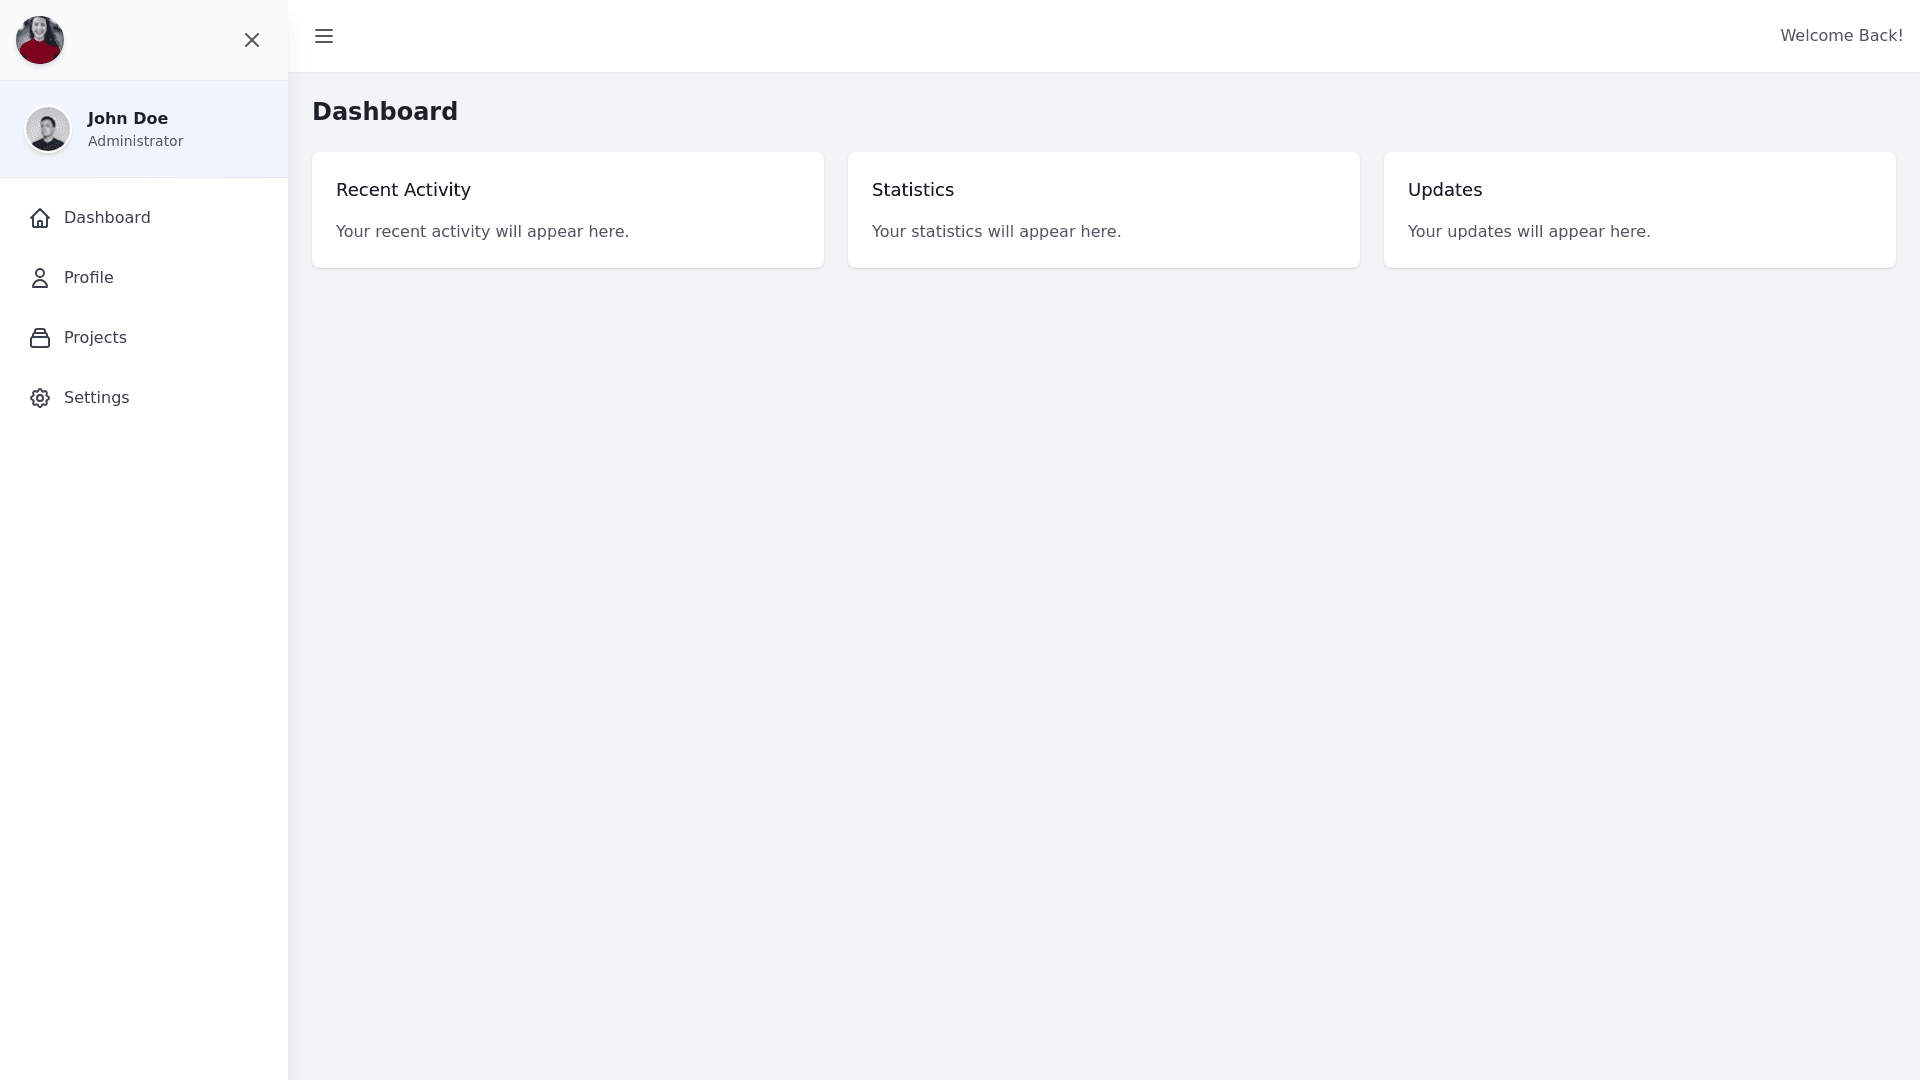Click the Dashboard page heading
The image size is (1920, 1080).
point(385,112)
